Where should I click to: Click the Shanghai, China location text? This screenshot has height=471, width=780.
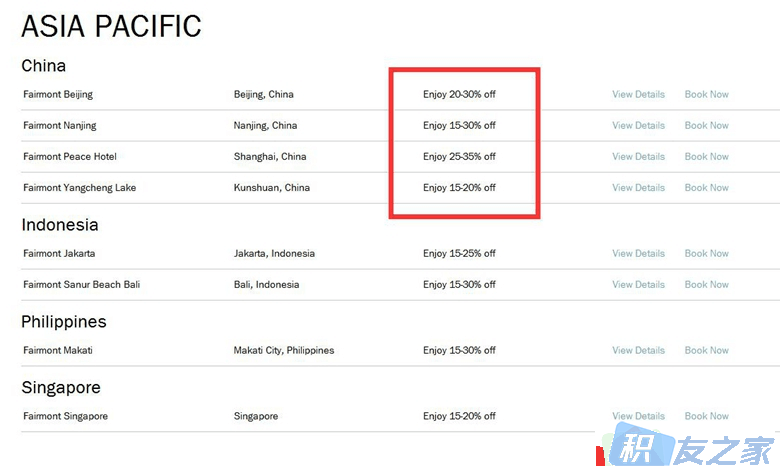(270, 157)
